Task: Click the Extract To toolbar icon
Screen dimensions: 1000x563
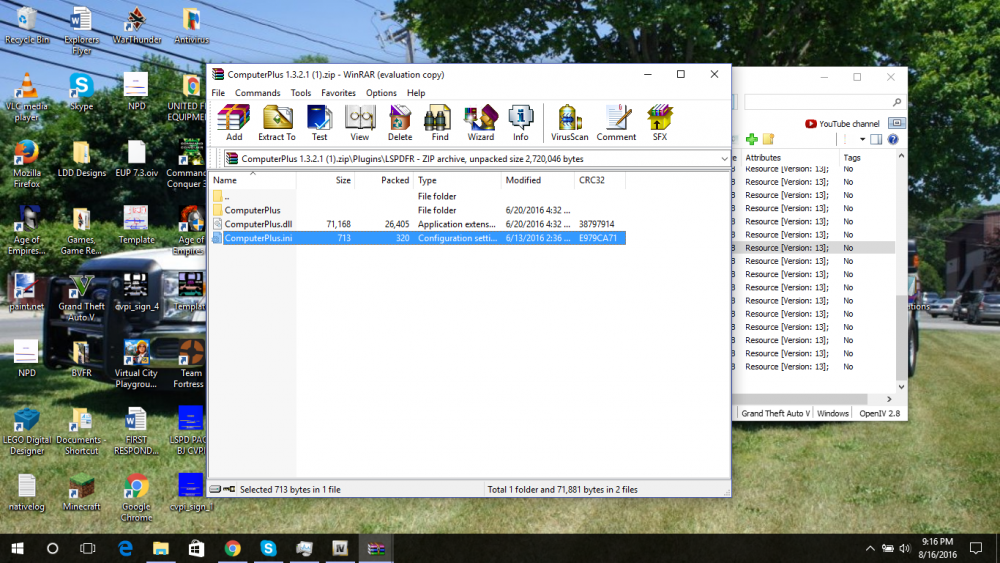Action: 277,122
